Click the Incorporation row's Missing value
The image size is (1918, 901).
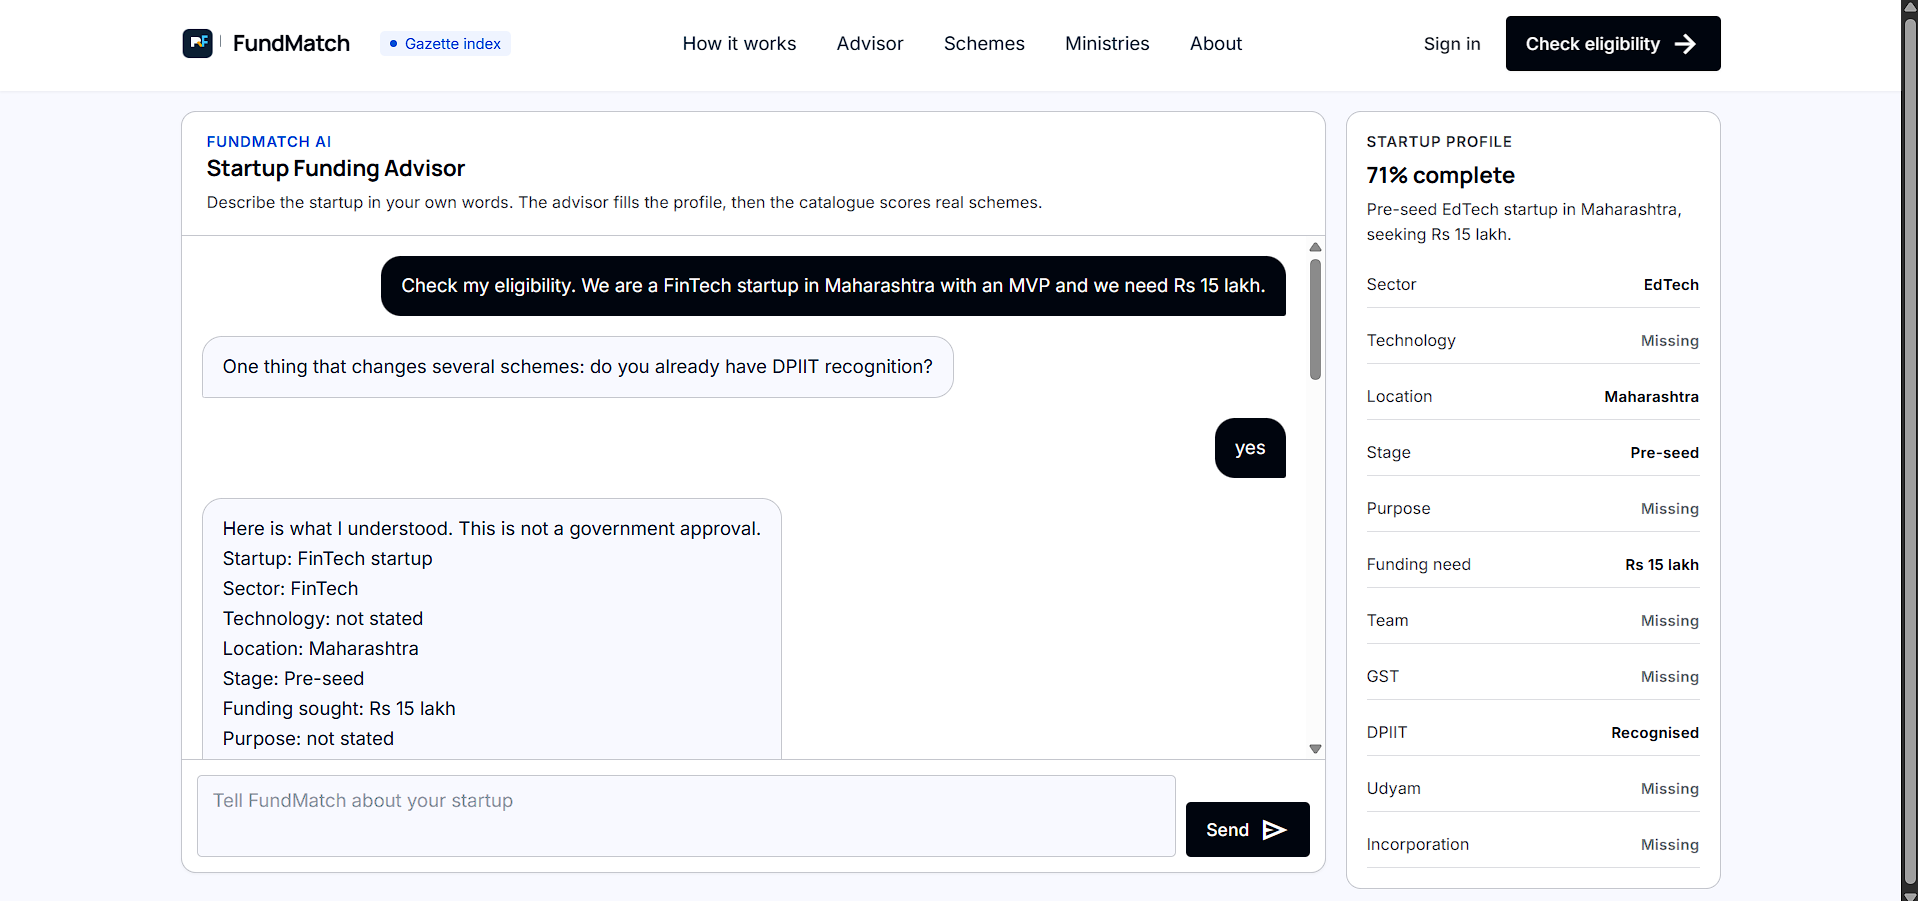1670,845
